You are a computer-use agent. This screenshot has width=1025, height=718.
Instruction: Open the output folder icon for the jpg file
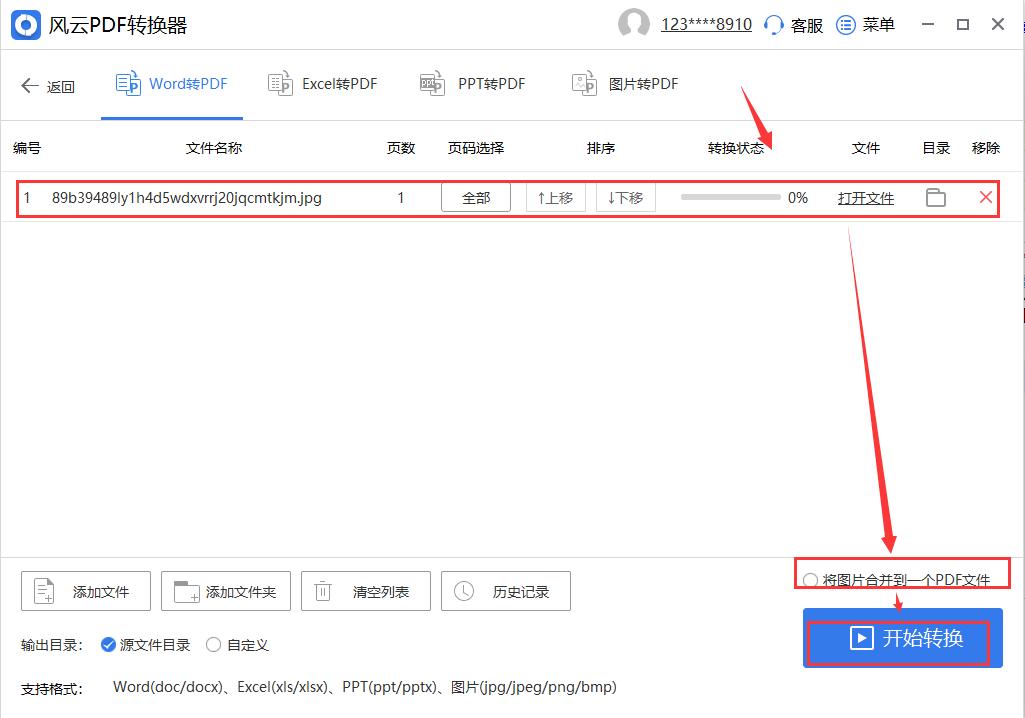(x=936, y=197)
